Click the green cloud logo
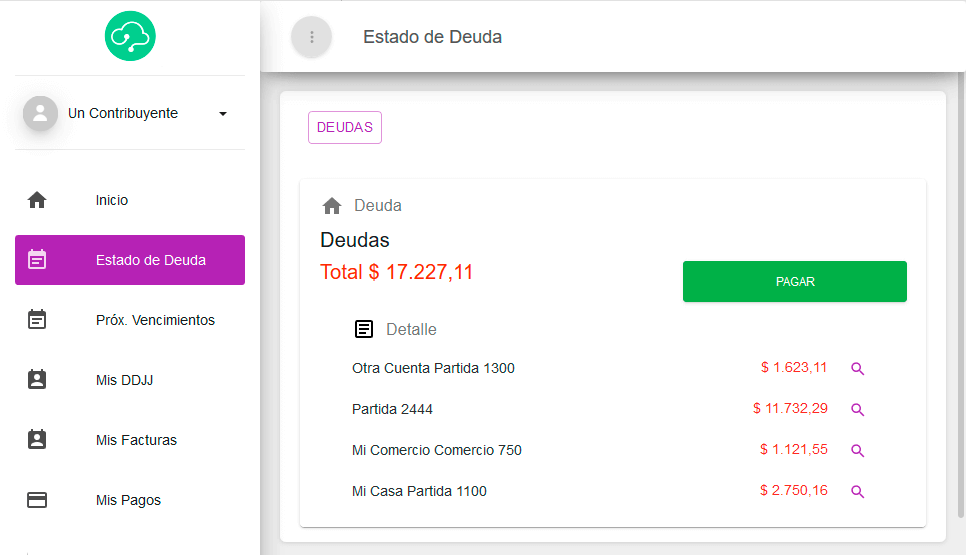The height and width of the screenshot is (555, 966). 130,35
